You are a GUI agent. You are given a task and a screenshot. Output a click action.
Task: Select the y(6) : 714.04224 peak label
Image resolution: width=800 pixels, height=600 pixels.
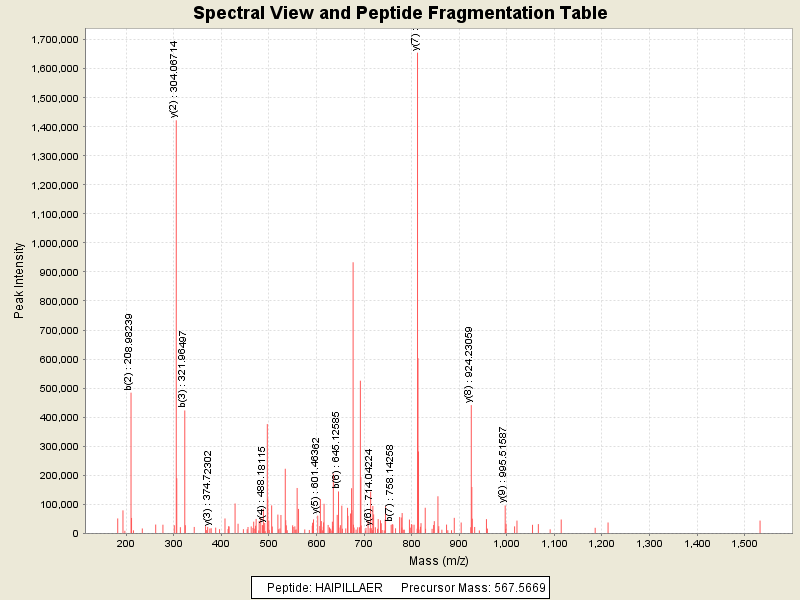(x=369, y=486)
